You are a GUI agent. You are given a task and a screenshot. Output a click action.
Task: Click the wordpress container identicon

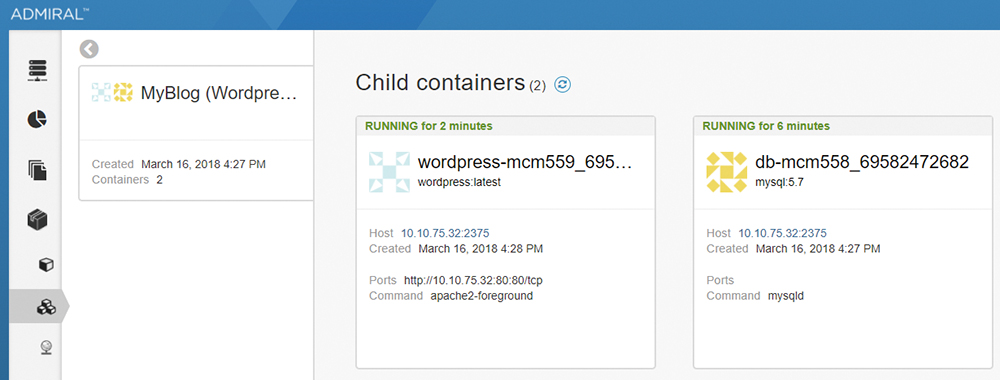pos(389,172)
